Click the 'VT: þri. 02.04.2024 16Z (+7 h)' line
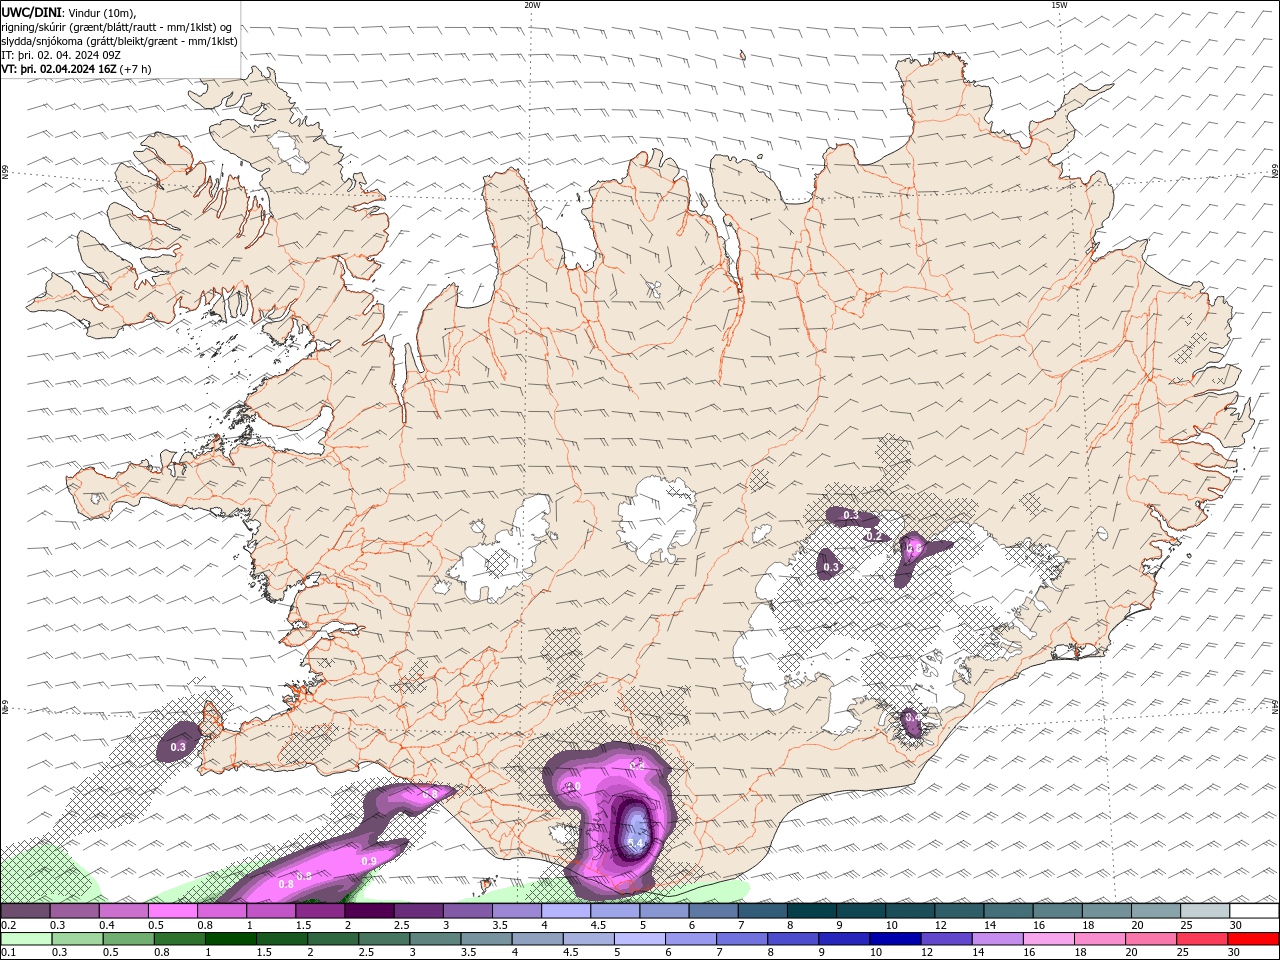 tap(77, 69)
